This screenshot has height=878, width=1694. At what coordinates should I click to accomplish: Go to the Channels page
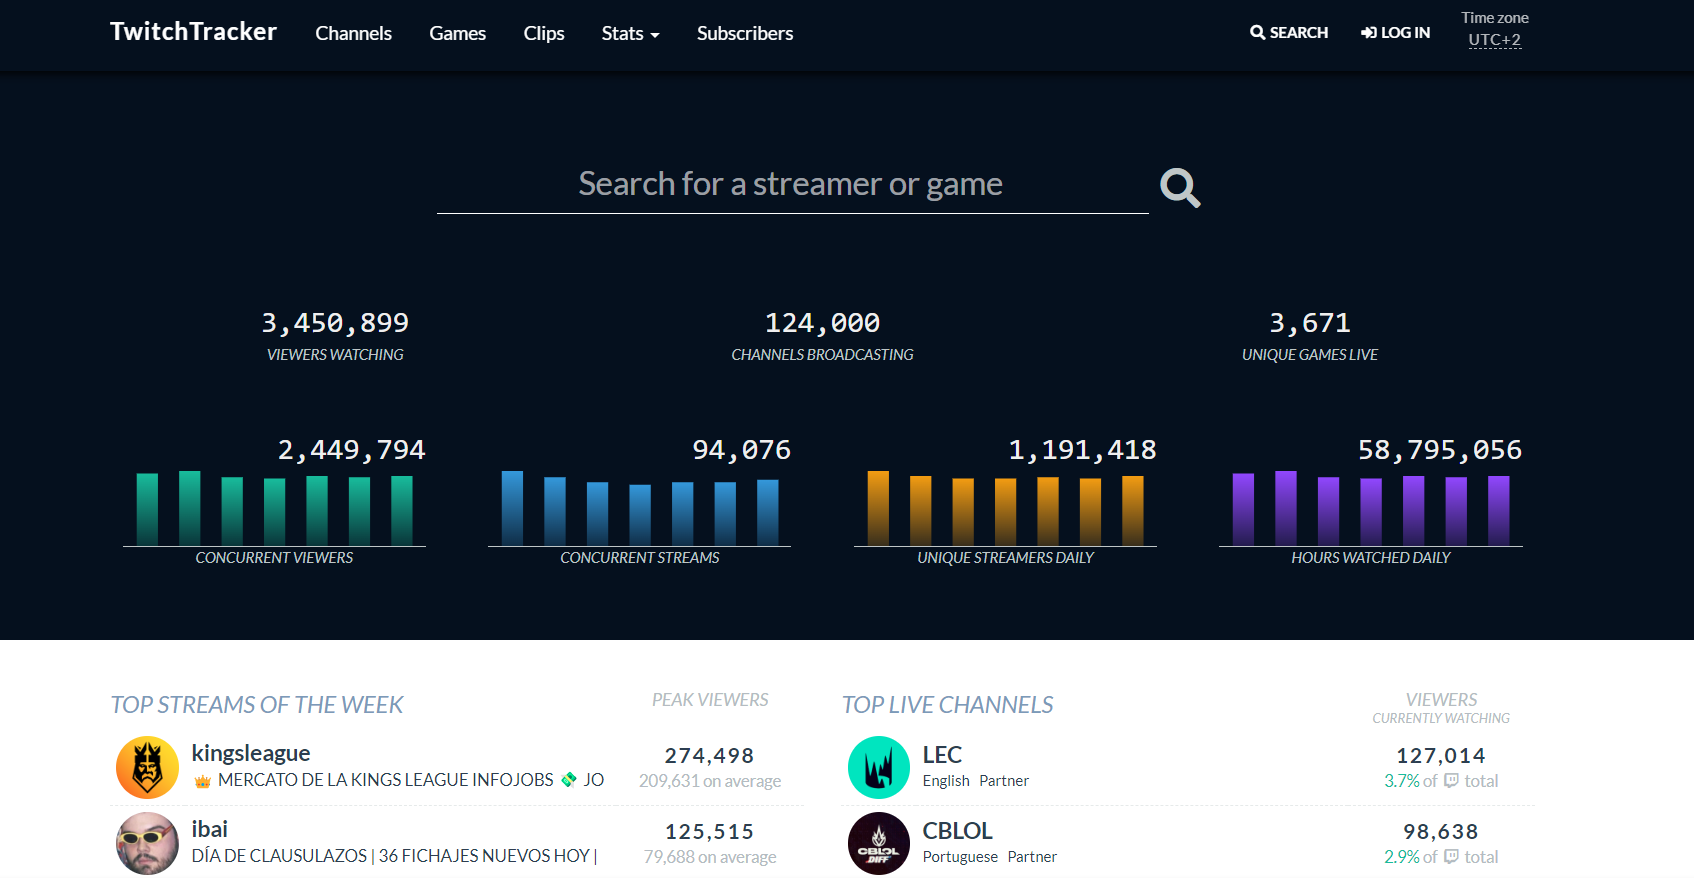(353, 33)
